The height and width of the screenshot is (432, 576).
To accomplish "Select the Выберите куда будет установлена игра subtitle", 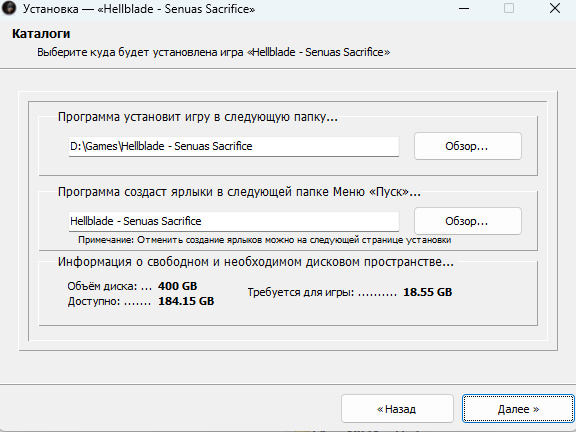I will click(x=213, y=52).
